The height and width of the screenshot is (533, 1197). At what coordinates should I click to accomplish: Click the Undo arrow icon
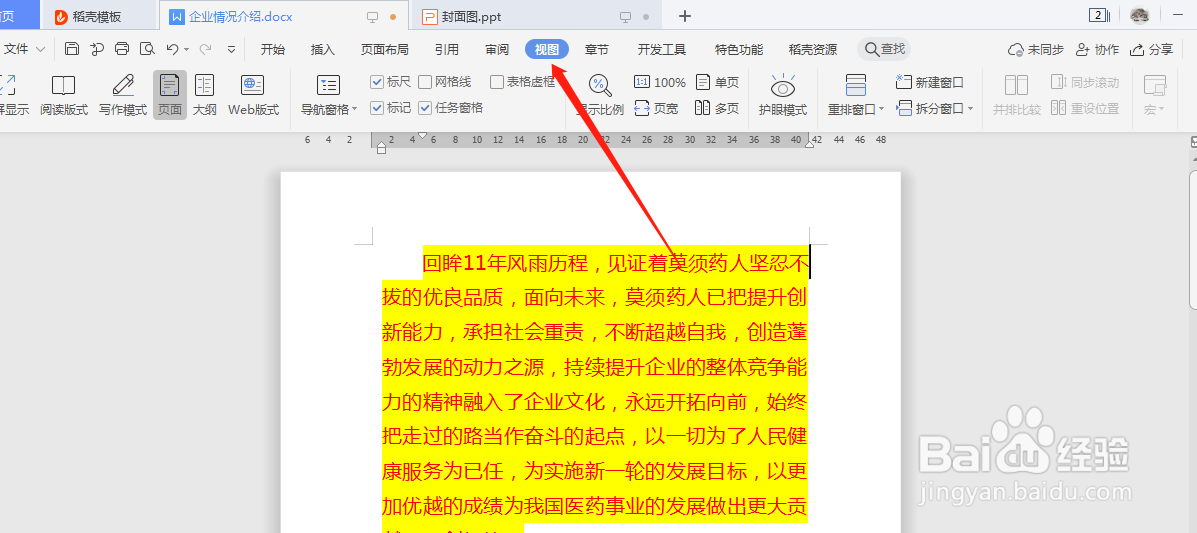tap(172, 50)
